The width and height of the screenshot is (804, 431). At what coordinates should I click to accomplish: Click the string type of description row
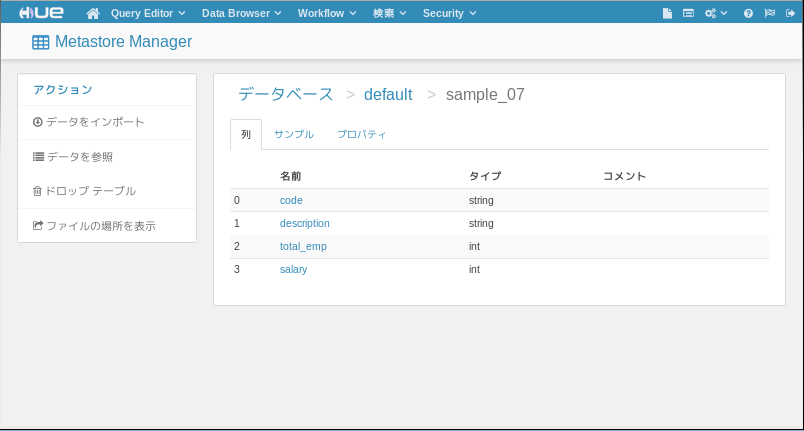pos(481,223)
